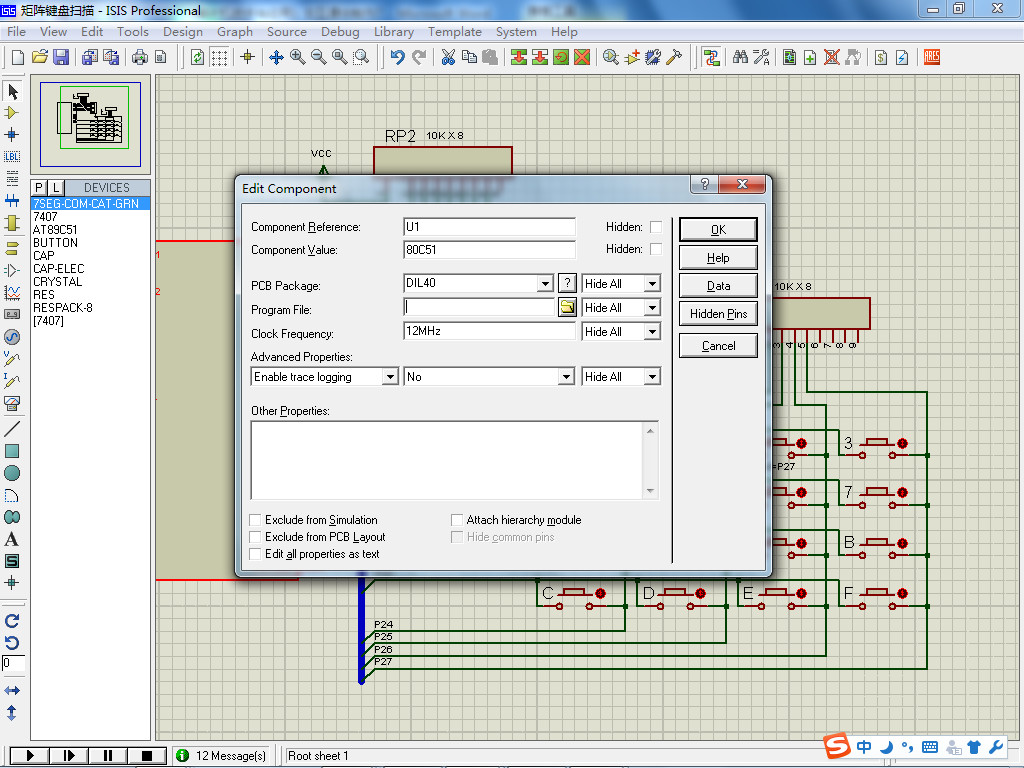Select AT89C51 in the devices list
Image resolution: width=1024 pixels, height=768 pixels.
pos(56,230)
